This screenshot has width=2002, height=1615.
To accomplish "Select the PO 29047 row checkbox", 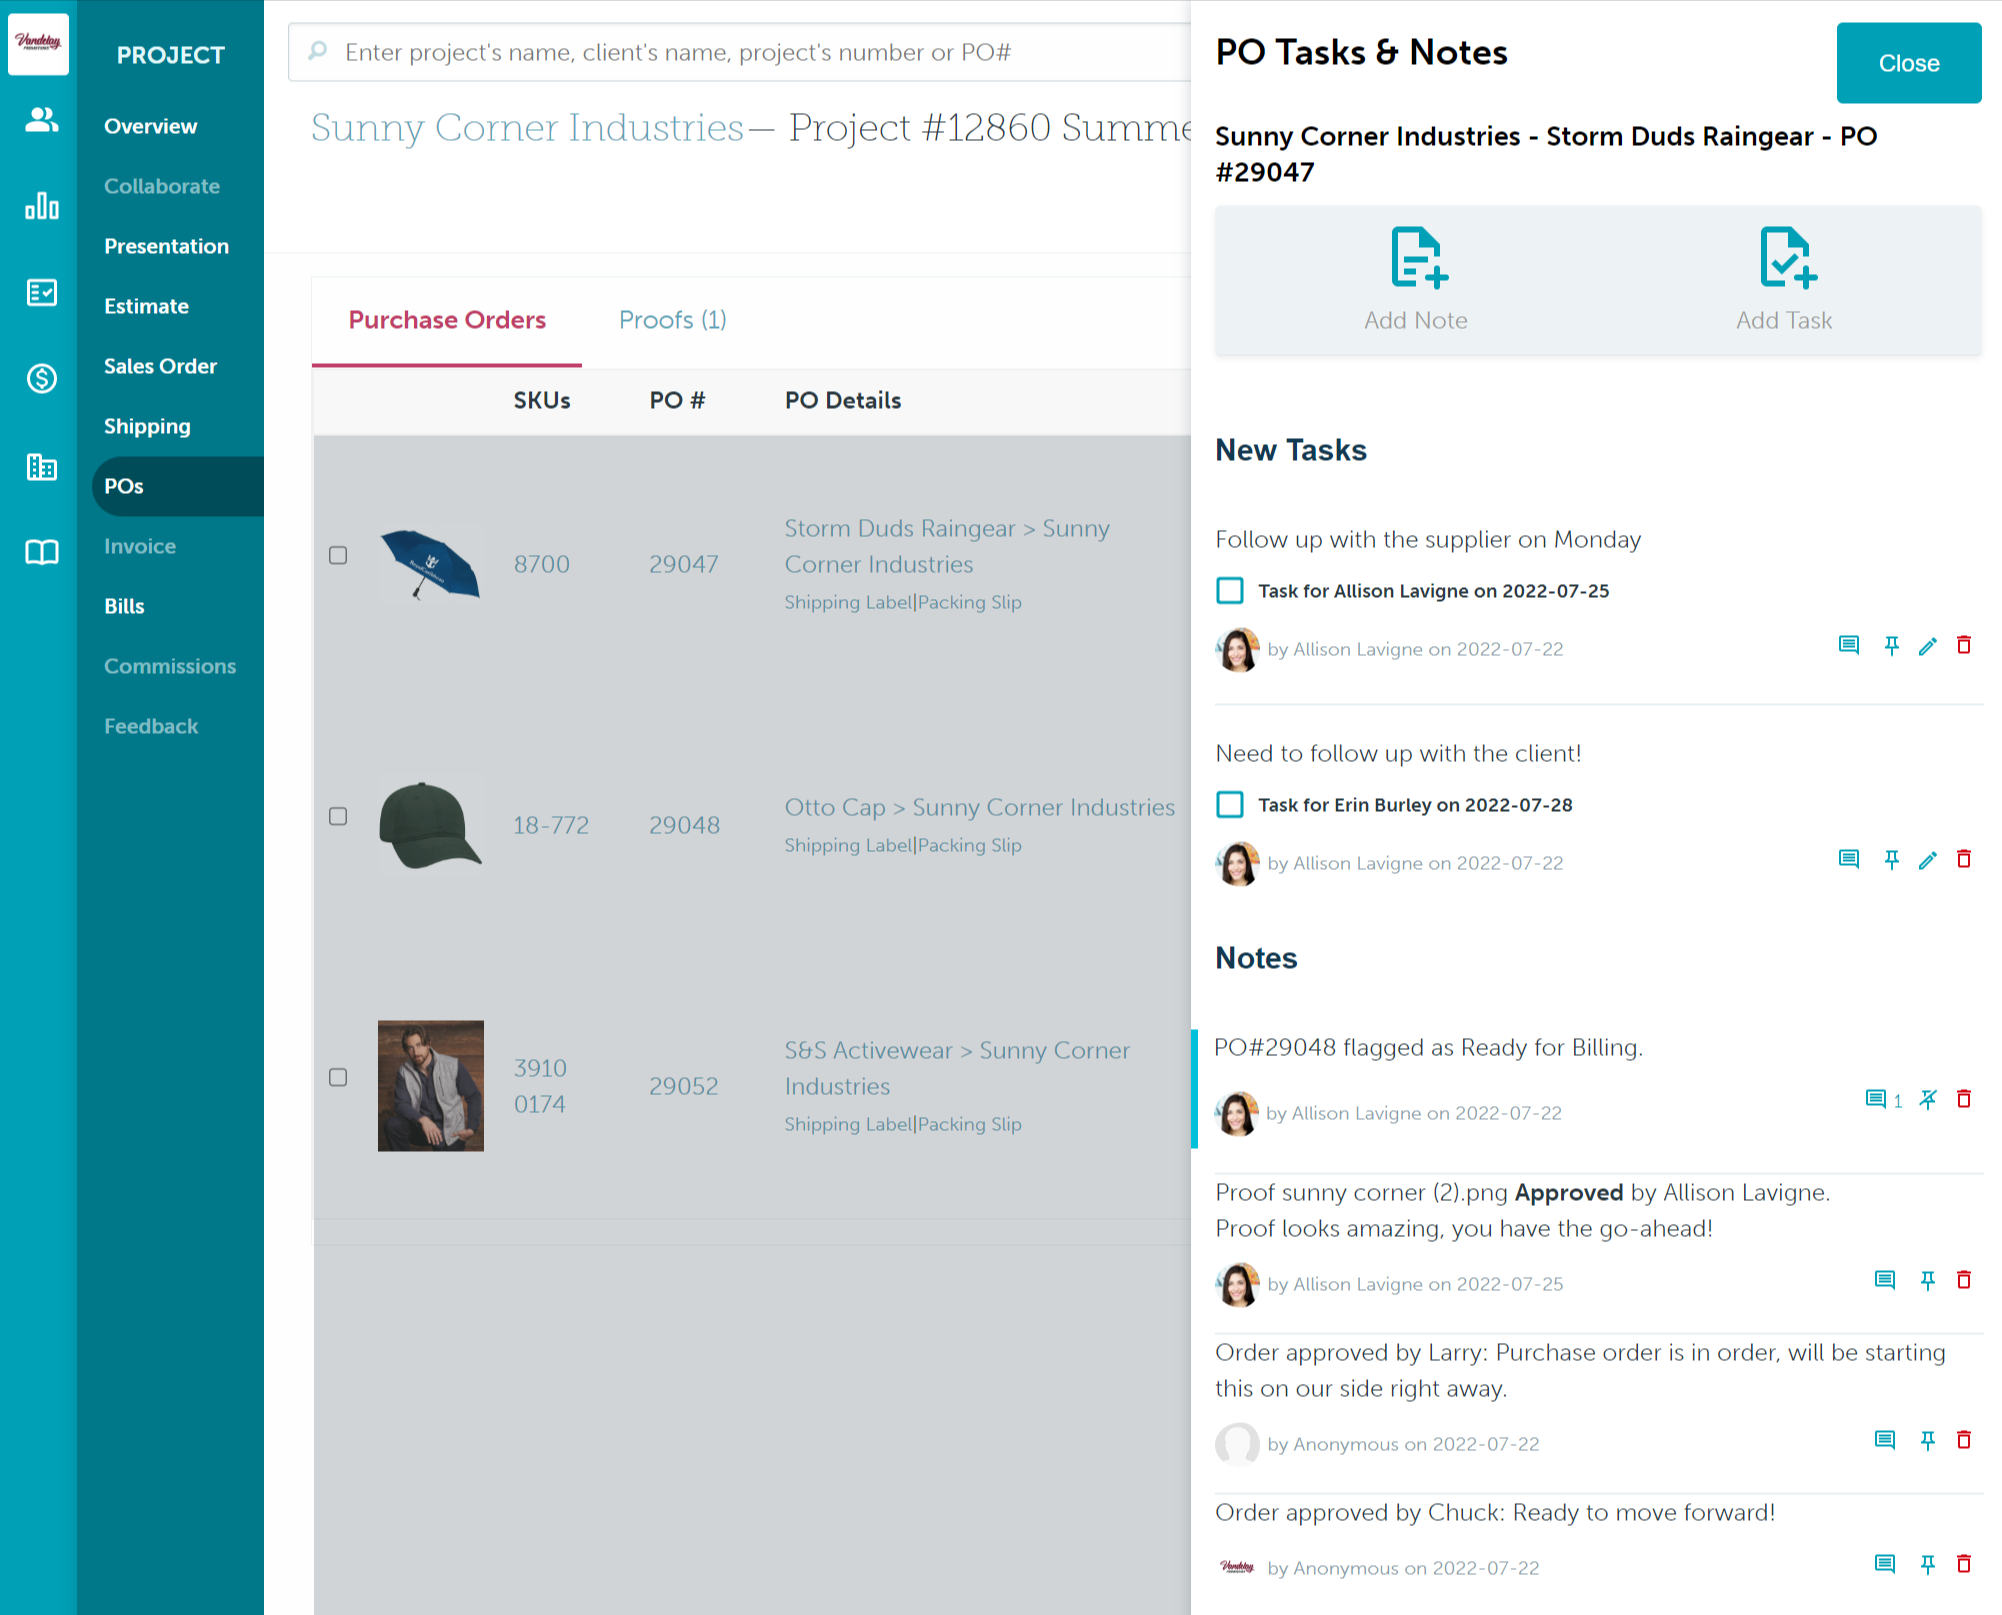I will coord(338,555).
